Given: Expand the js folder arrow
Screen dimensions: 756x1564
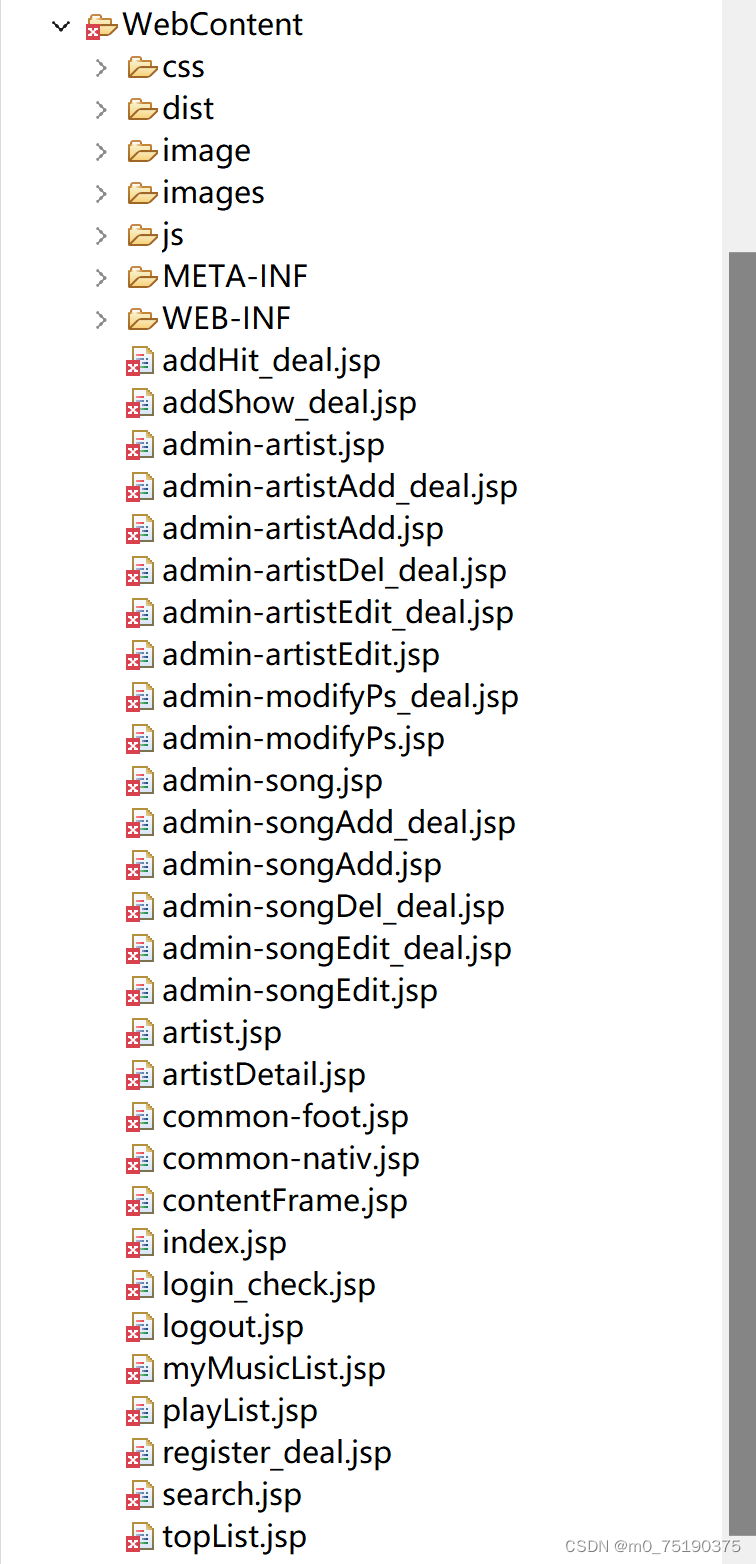Looking at the screenshot, I should (x=100, y=235).
